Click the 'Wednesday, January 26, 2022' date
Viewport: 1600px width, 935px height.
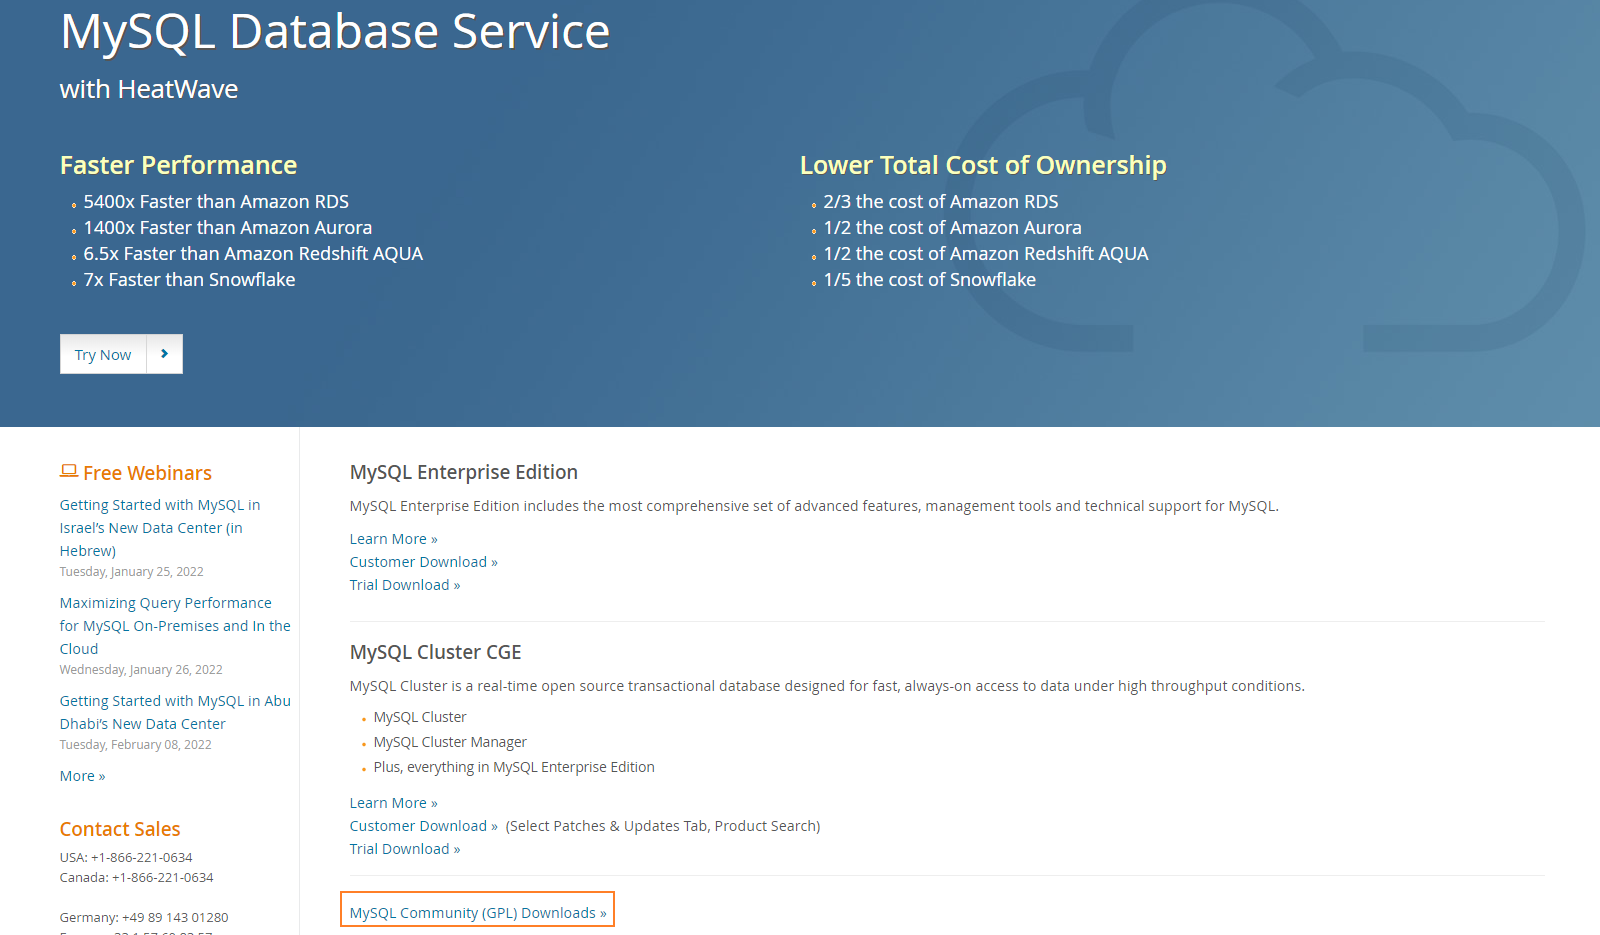coord(141,670)
